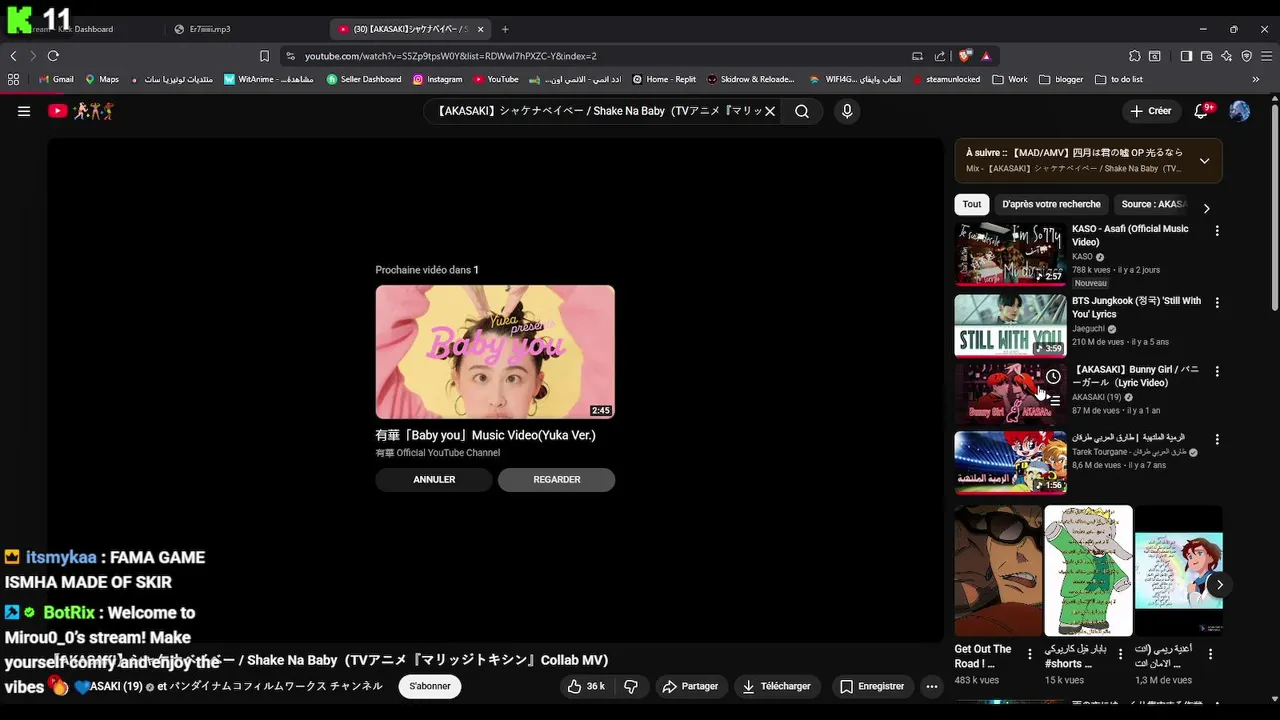Screen dimensions: 1280x720
Task: Open options for Still With You video
Action: click(x=1217, y=301)
